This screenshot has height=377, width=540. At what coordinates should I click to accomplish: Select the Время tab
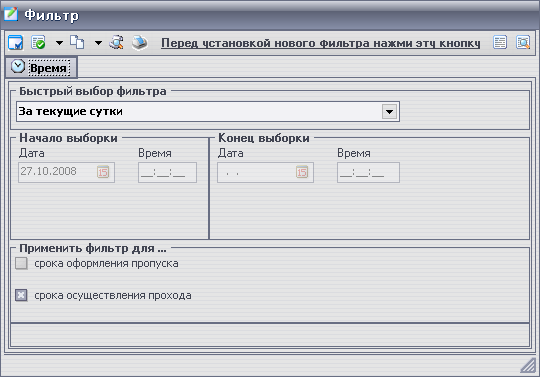point(41,67)
